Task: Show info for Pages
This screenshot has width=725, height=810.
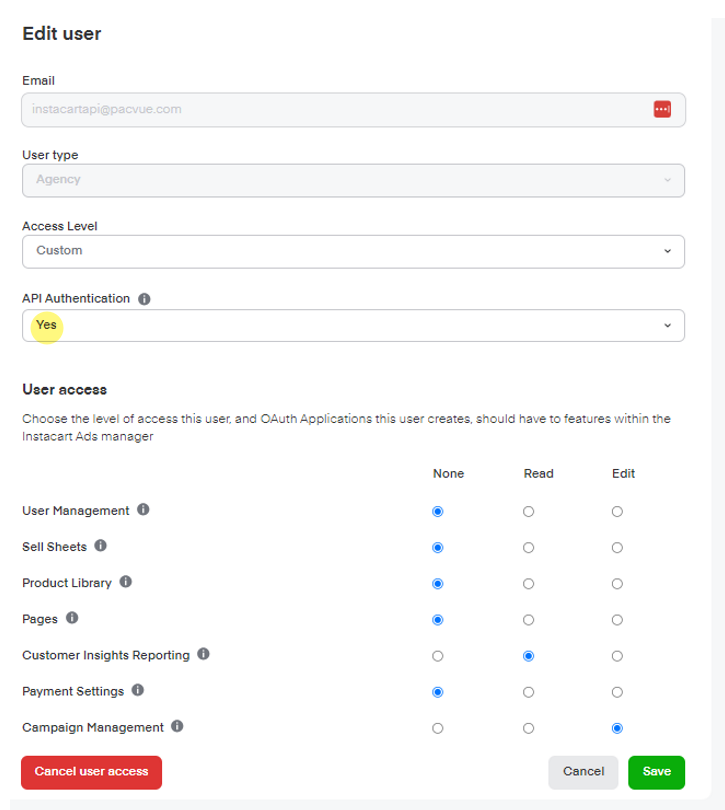Action: click(x=72, y=618)
